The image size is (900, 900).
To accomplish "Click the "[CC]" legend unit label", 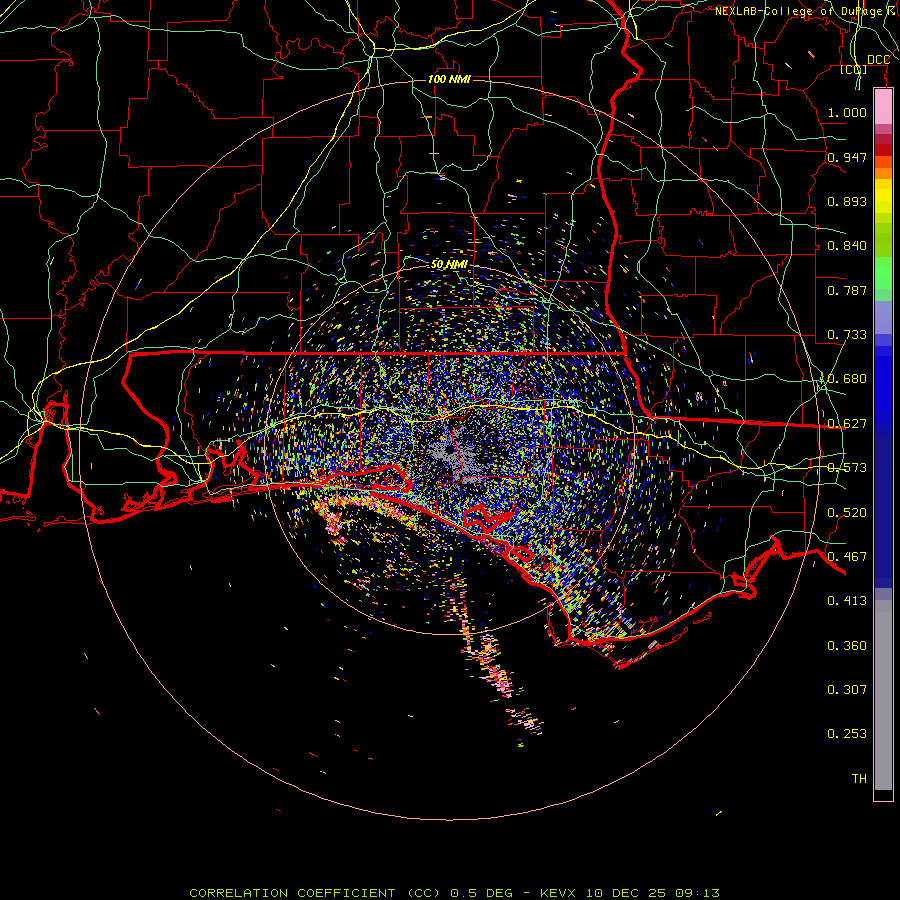I will 854,69.
